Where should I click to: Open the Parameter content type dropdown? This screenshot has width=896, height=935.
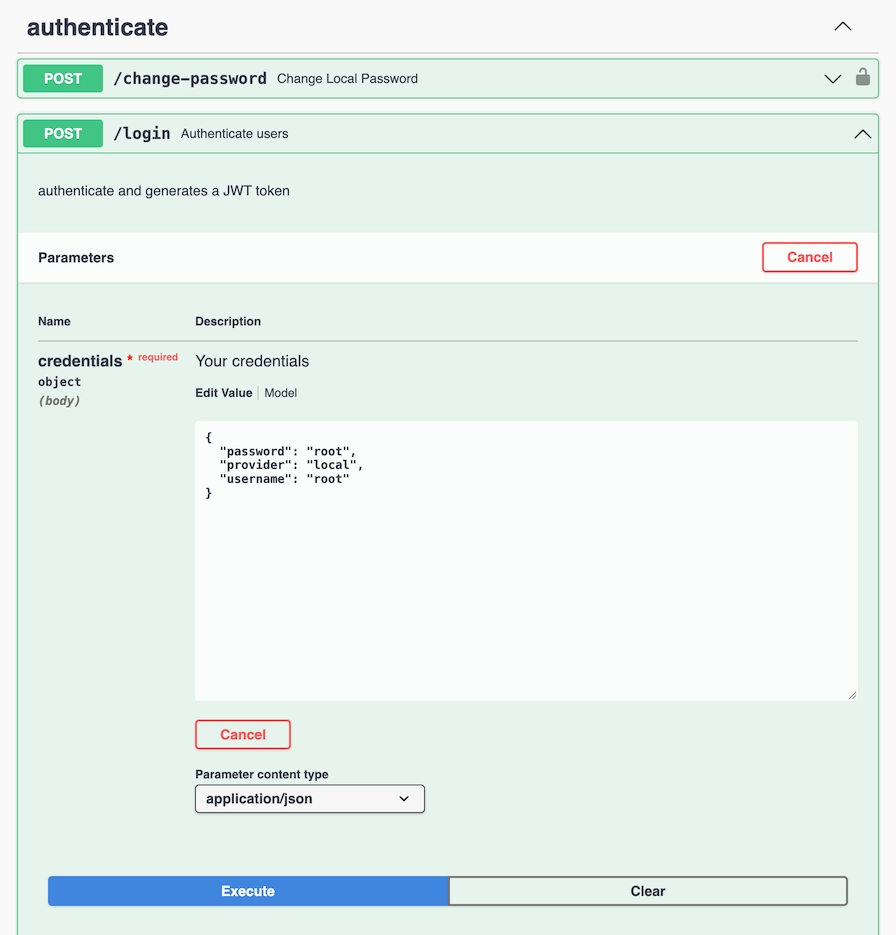[x=309, y=798]
